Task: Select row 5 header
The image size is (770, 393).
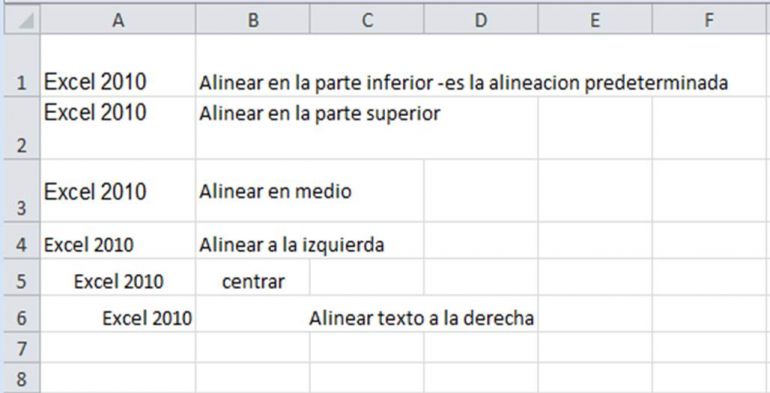Action: point(22,277)
